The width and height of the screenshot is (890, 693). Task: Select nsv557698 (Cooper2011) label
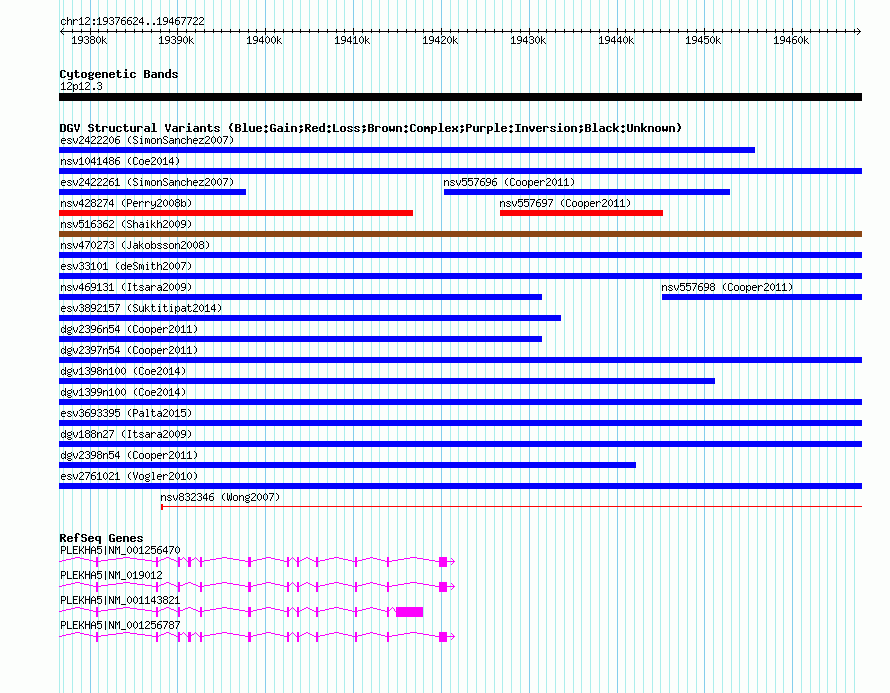click(x=727, y=287)
